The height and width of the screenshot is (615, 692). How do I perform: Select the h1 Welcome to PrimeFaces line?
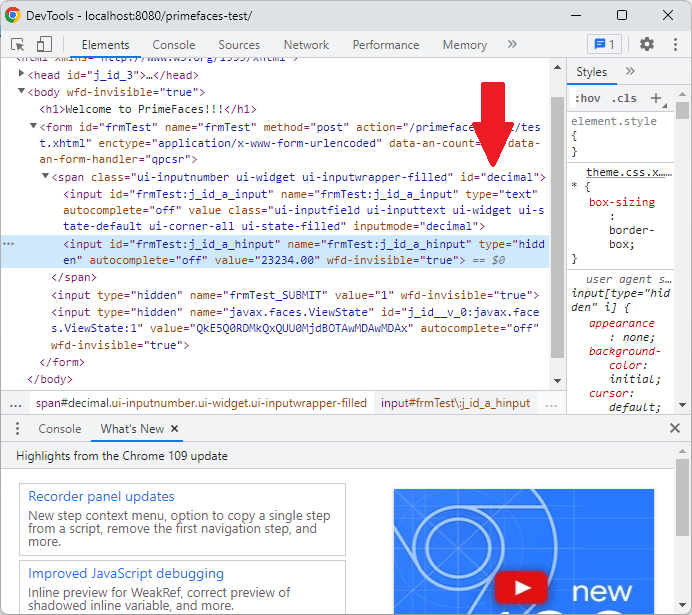pyautogui.click(x=148, y=109)
